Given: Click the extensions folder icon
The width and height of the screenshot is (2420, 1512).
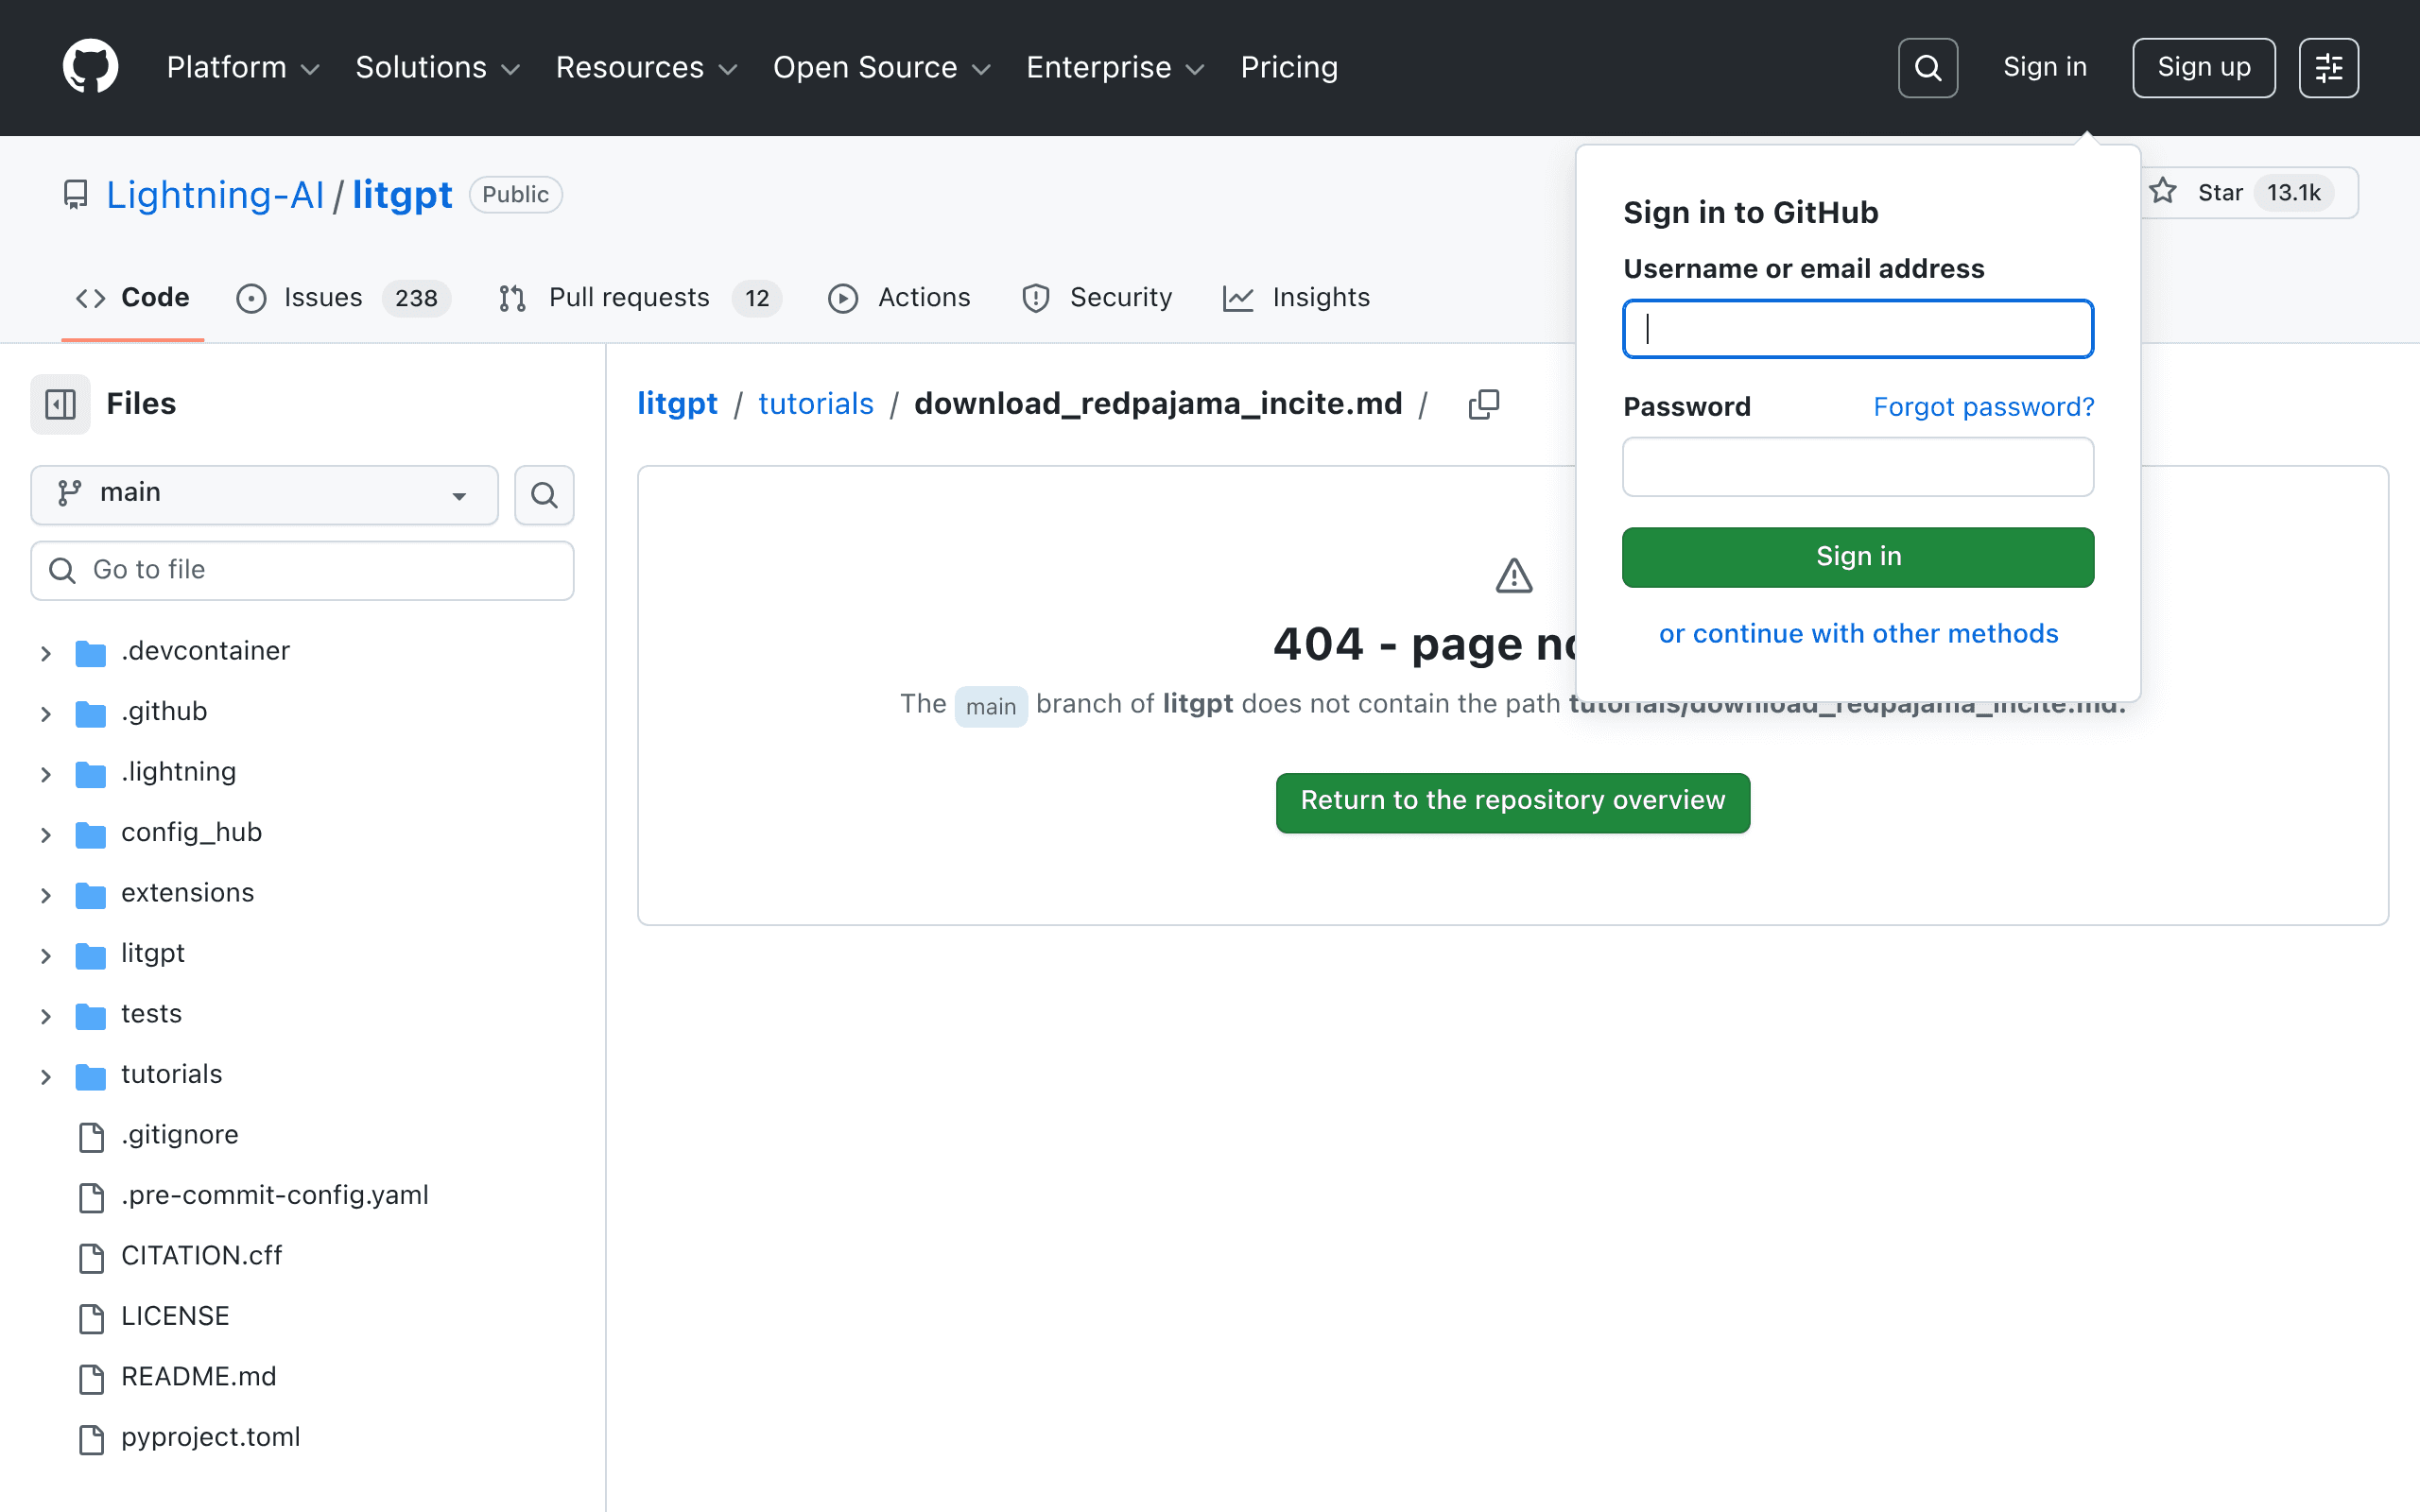Looking at the screenshot, I should point(91,895).
